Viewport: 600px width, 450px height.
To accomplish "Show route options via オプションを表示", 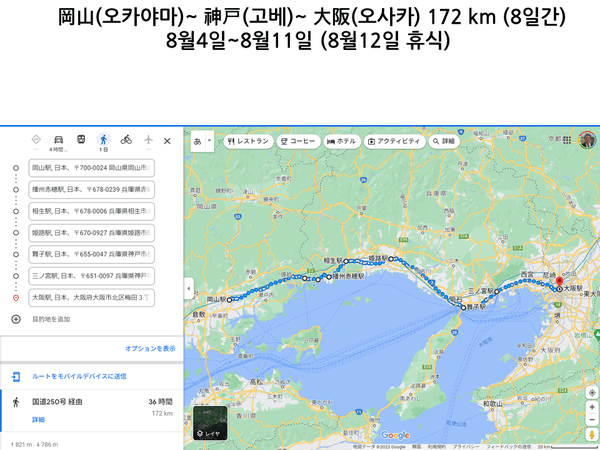I will [x=150, y=348].
